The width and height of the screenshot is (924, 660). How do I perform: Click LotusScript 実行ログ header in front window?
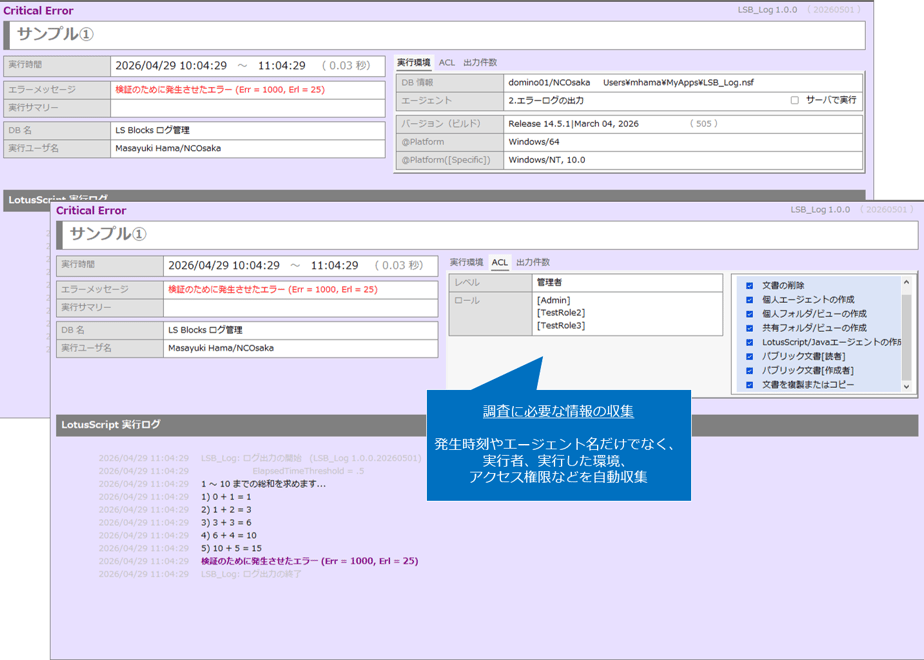click(x=111, y=425)
